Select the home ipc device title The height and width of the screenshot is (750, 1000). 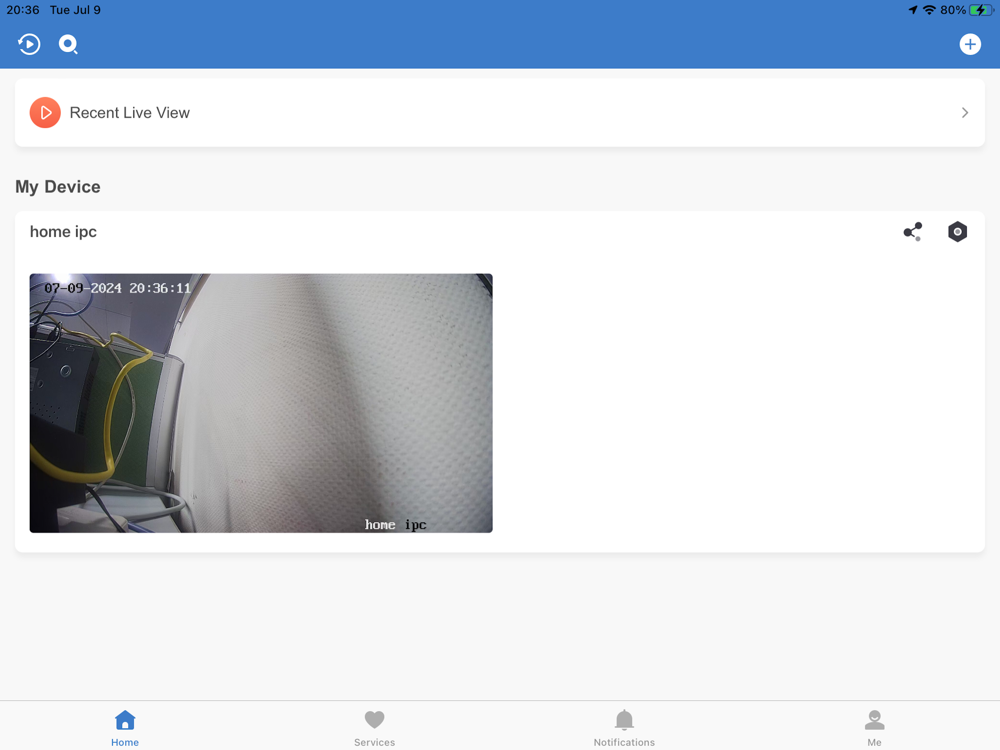tap(63, 232)
